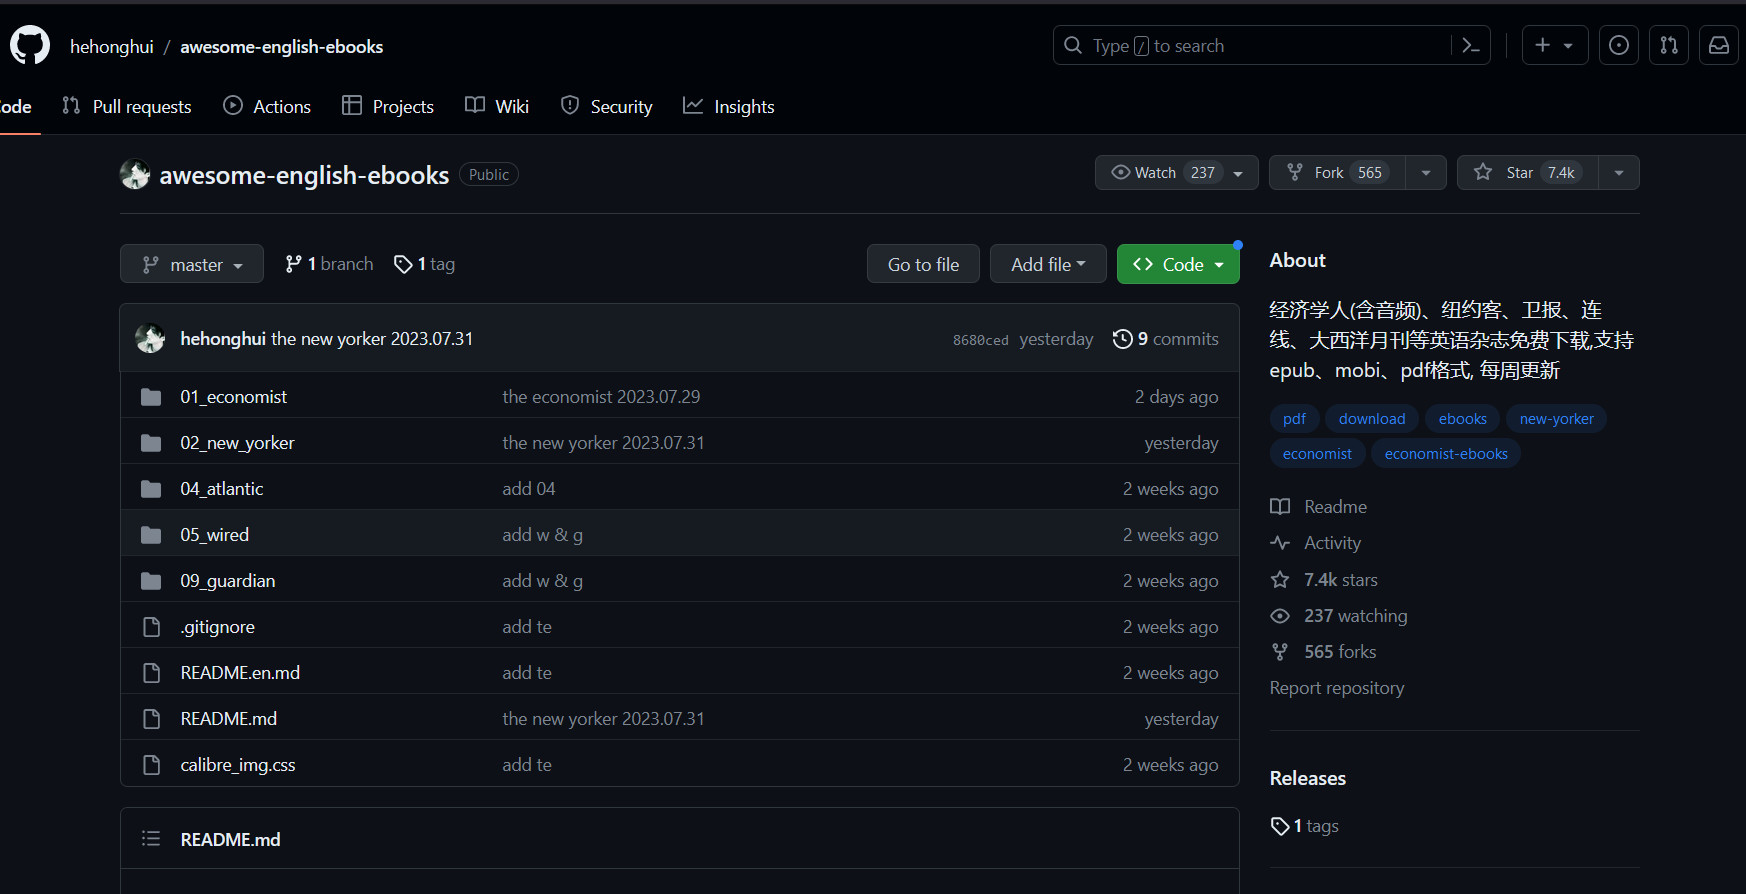Open the Releases heading link
The width and height of the screenshot is (1746, 894).
pyautogui.click(x=1307, y=778)
